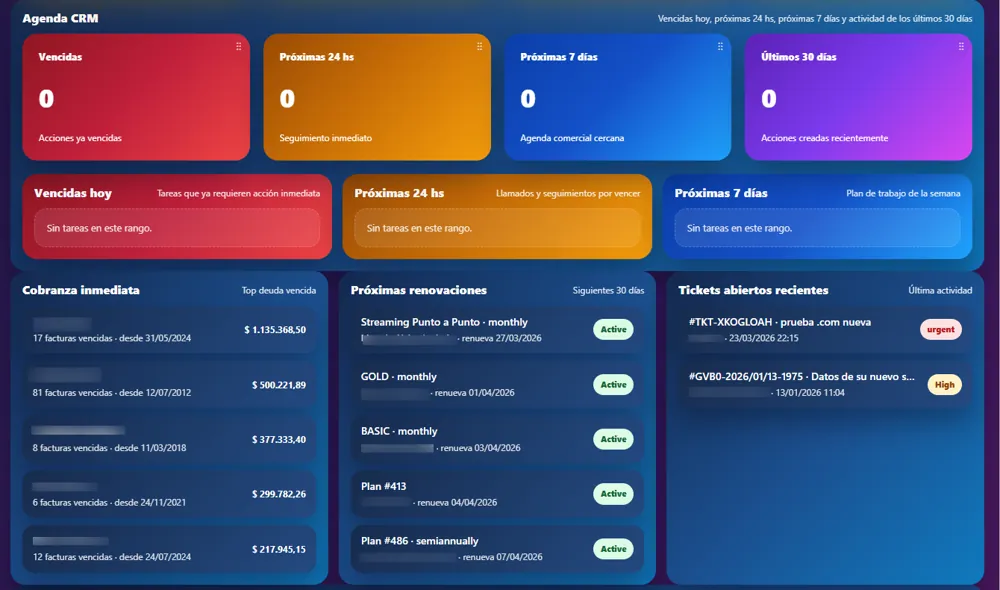This screenshot has width=1000, height=590.
Task: Click the drag handle on Vencidas card
Action: coord(238,46)
